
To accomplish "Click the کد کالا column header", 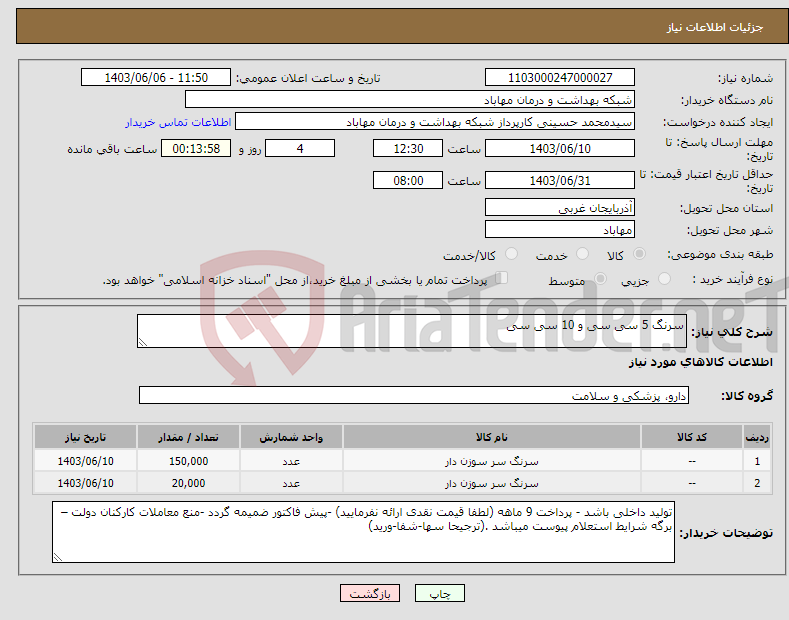I will pos(692,437).
